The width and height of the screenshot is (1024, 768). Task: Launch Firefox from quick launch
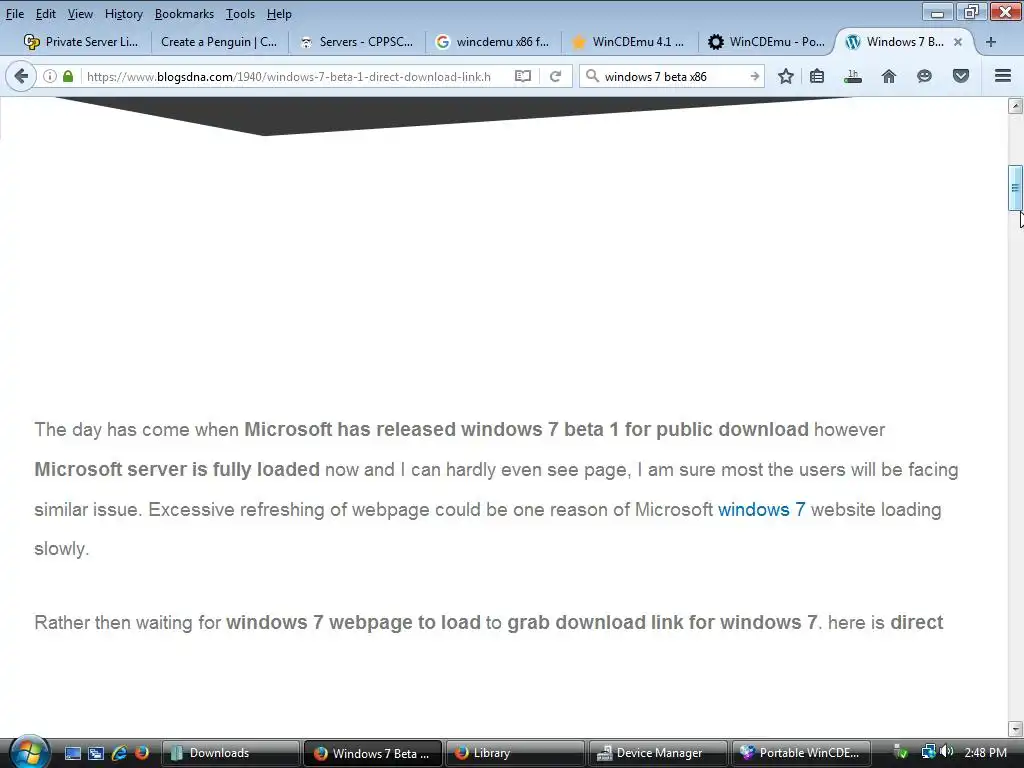(141, 753)
